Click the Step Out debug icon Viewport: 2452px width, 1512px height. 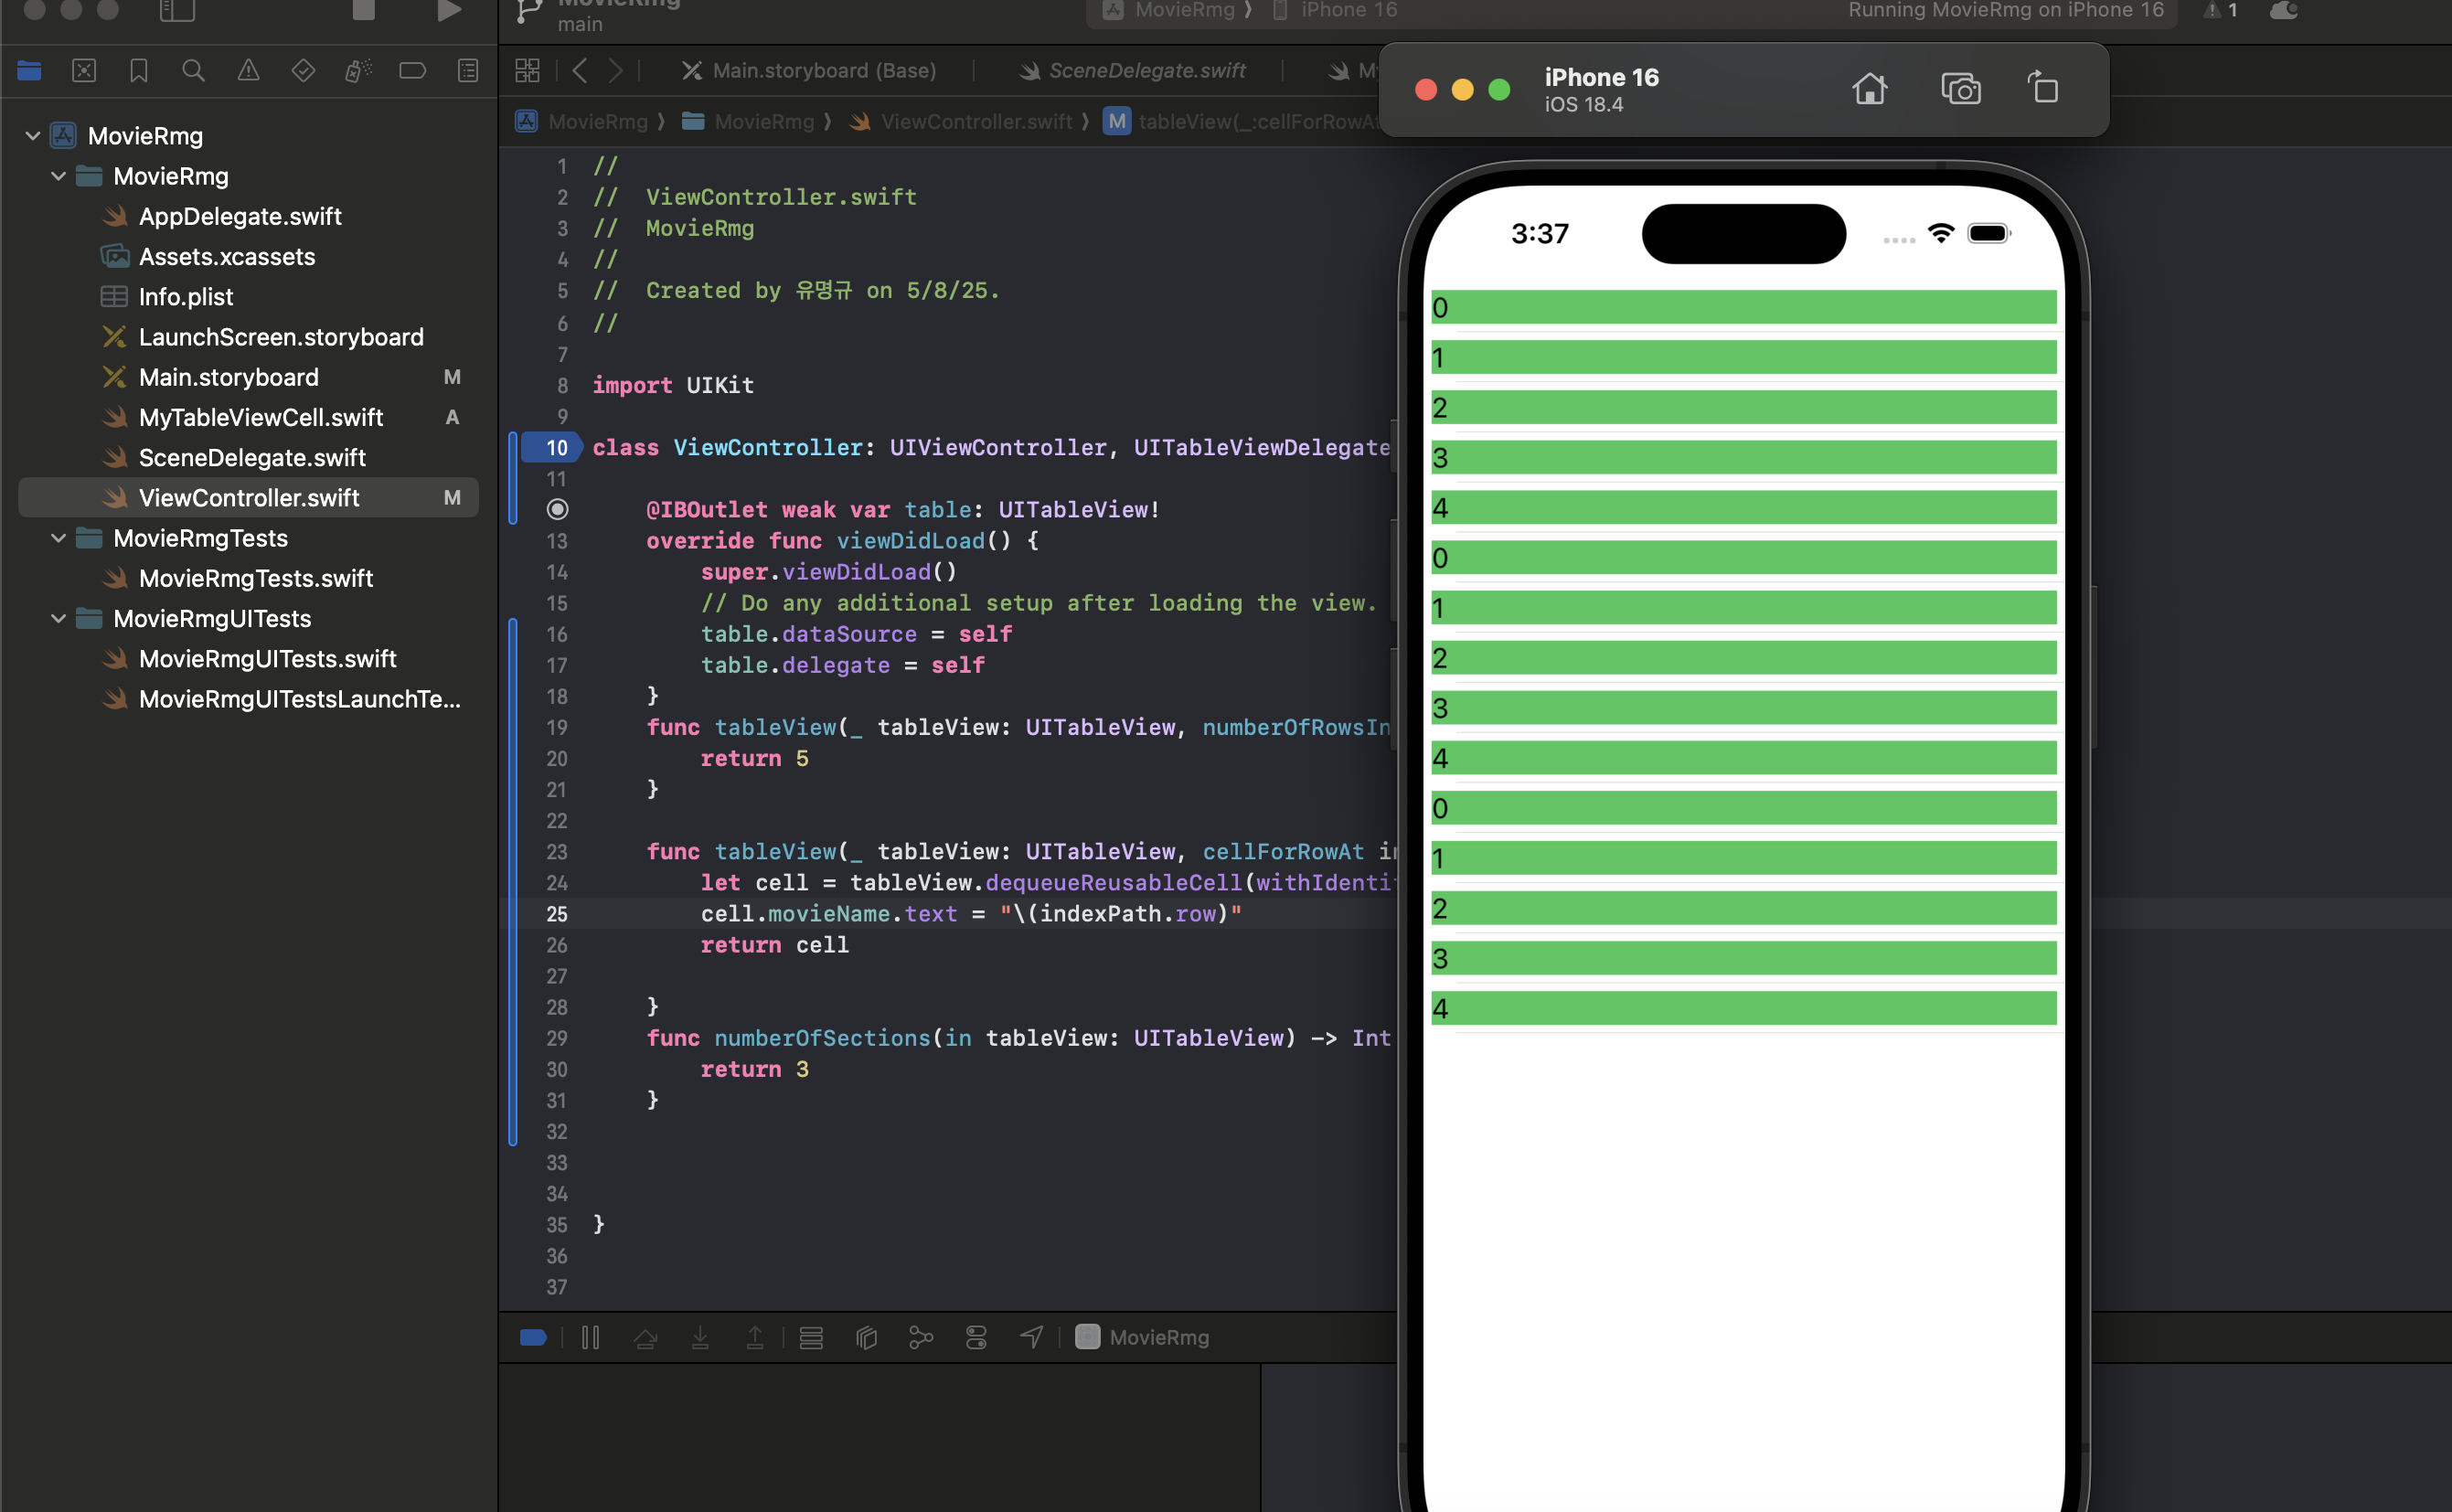(755, 1337)
